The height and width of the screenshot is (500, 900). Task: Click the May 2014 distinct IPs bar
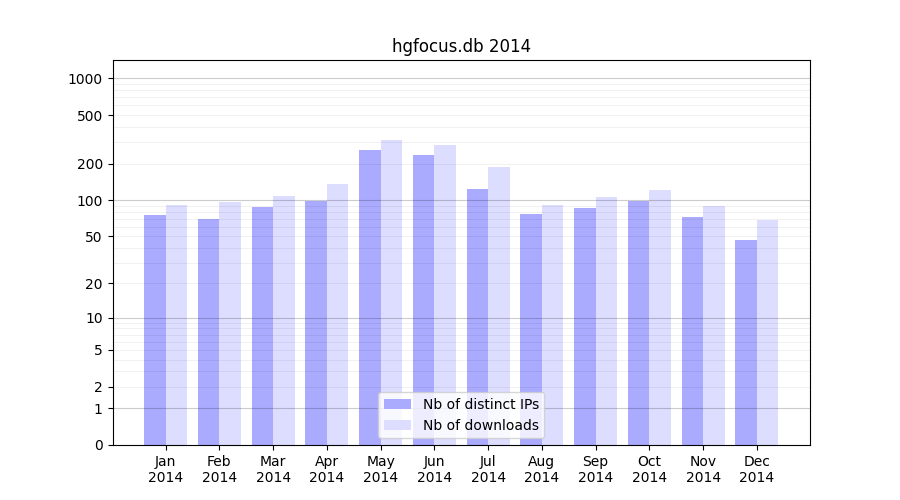click(x=370, y=297)
